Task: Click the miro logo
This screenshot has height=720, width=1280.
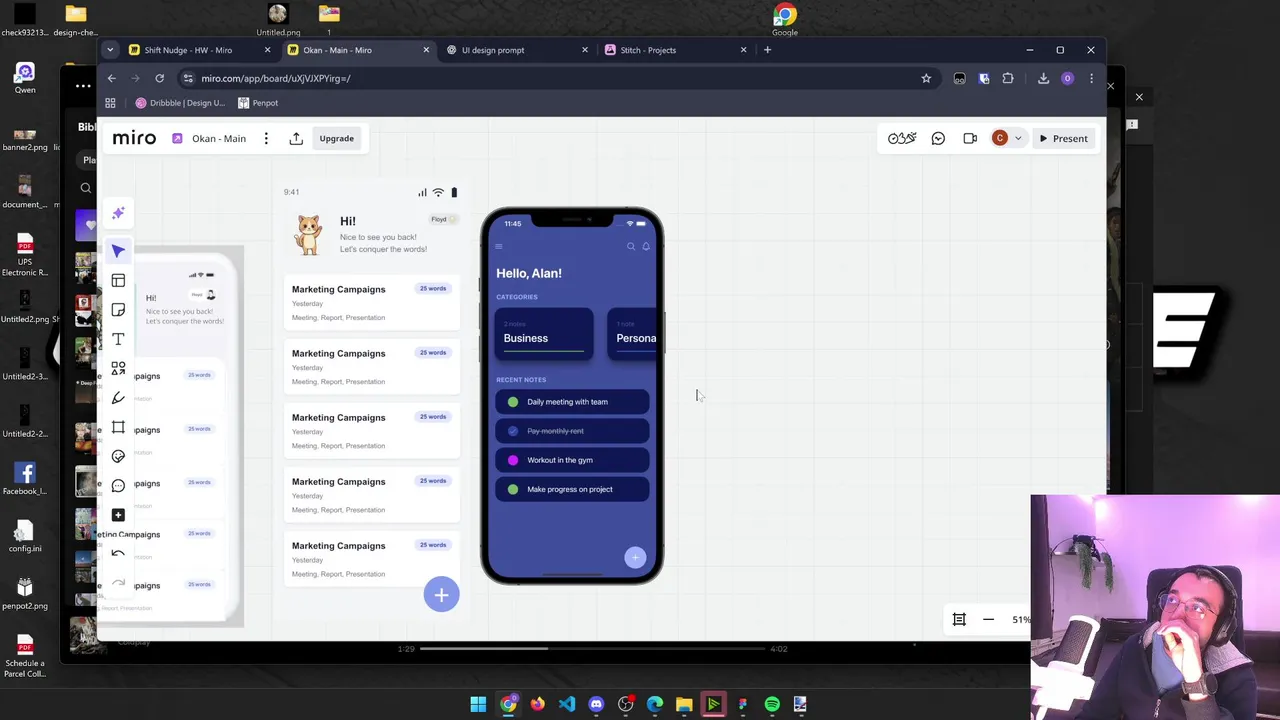Action: (134, 138)
